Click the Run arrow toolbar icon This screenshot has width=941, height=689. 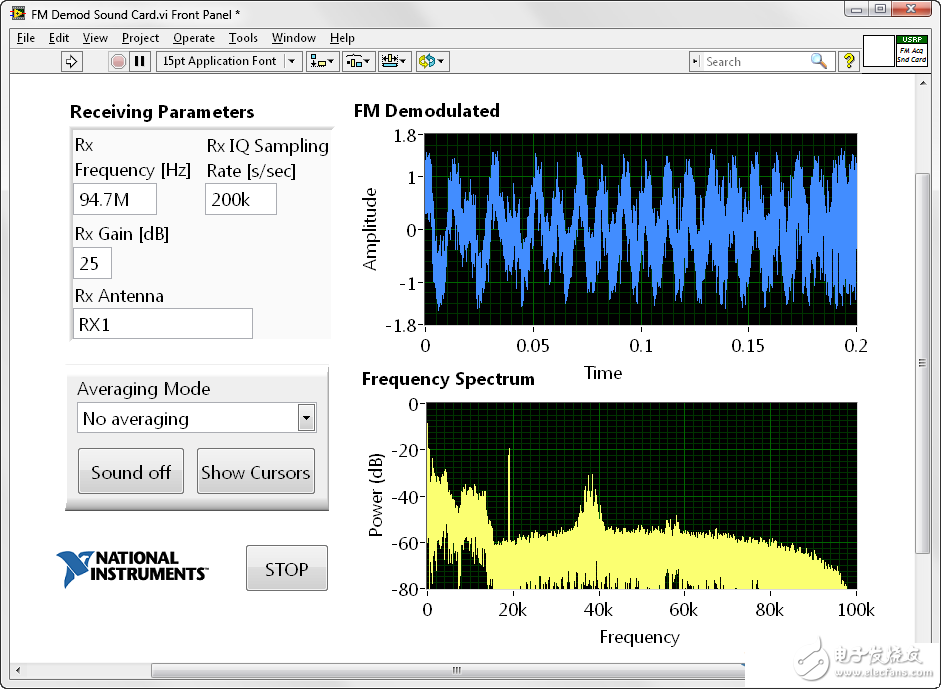click(71, 61)
